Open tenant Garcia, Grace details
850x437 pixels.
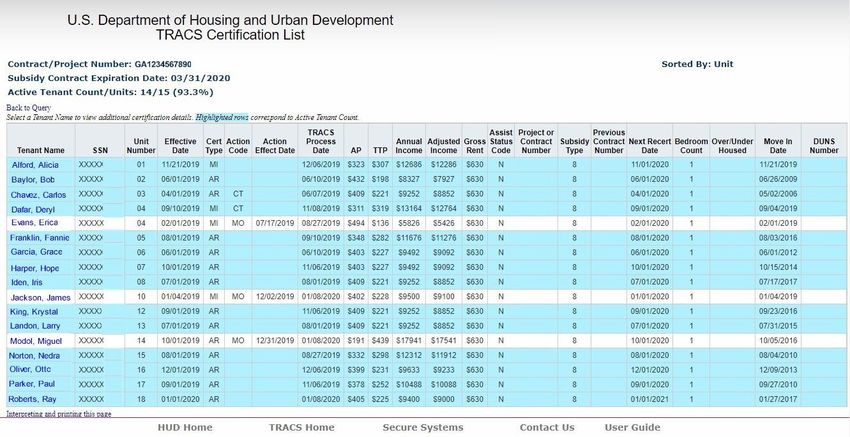(x=36, y=252)
